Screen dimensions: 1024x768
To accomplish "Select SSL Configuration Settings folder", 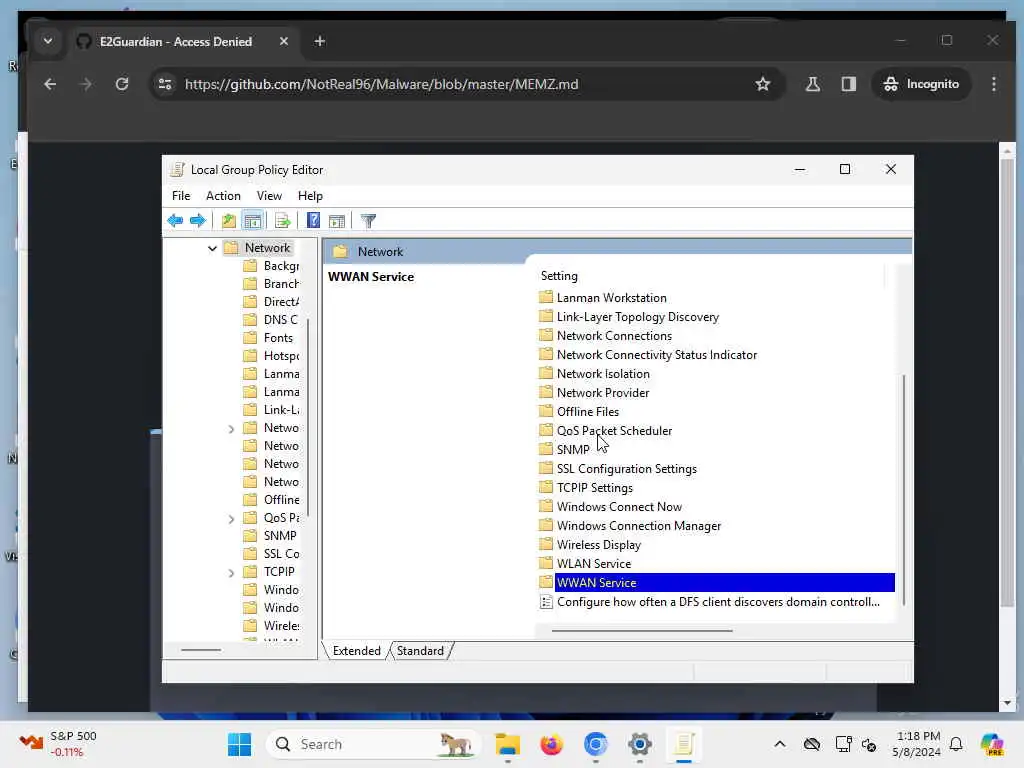I will point(626,469).
